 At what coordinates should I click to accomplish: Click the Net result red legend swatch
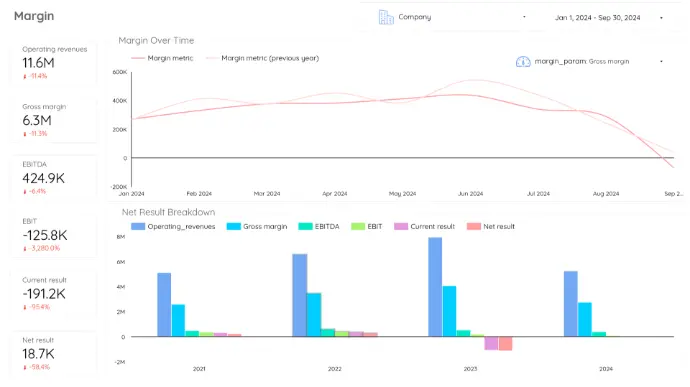[473, 226]
